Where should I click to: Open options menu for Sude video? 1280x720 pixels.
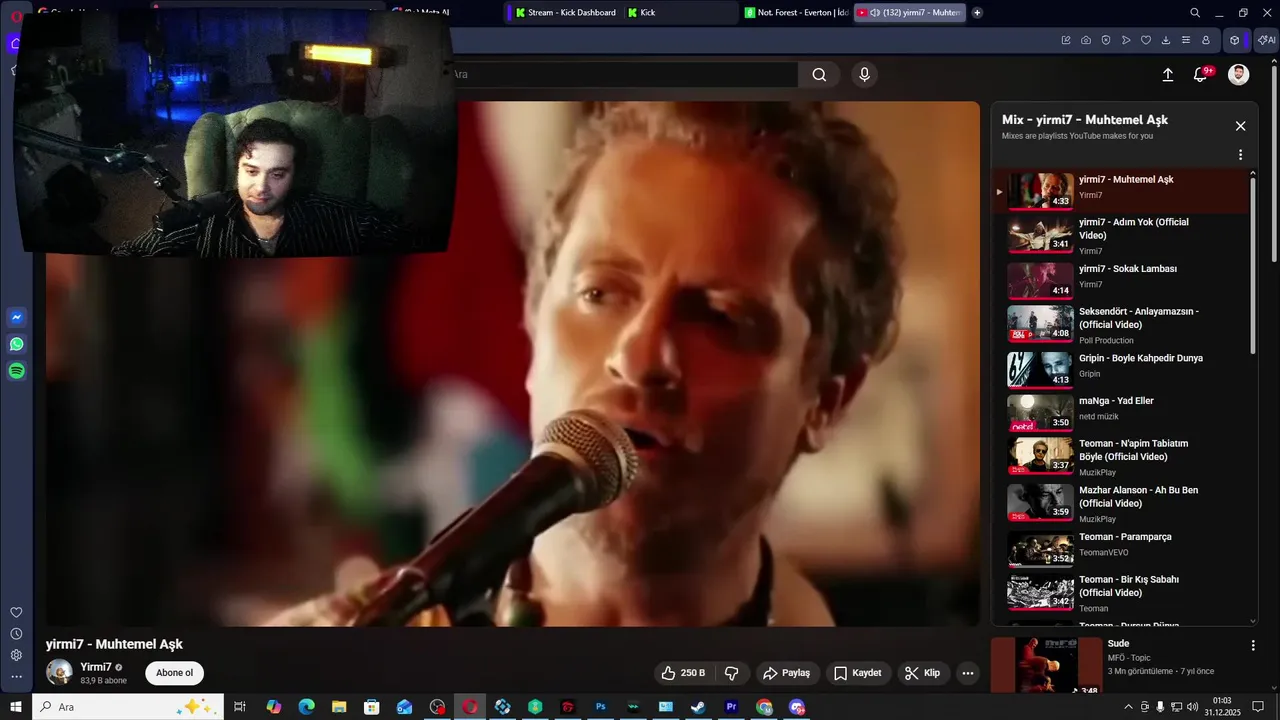[1253, 645]
